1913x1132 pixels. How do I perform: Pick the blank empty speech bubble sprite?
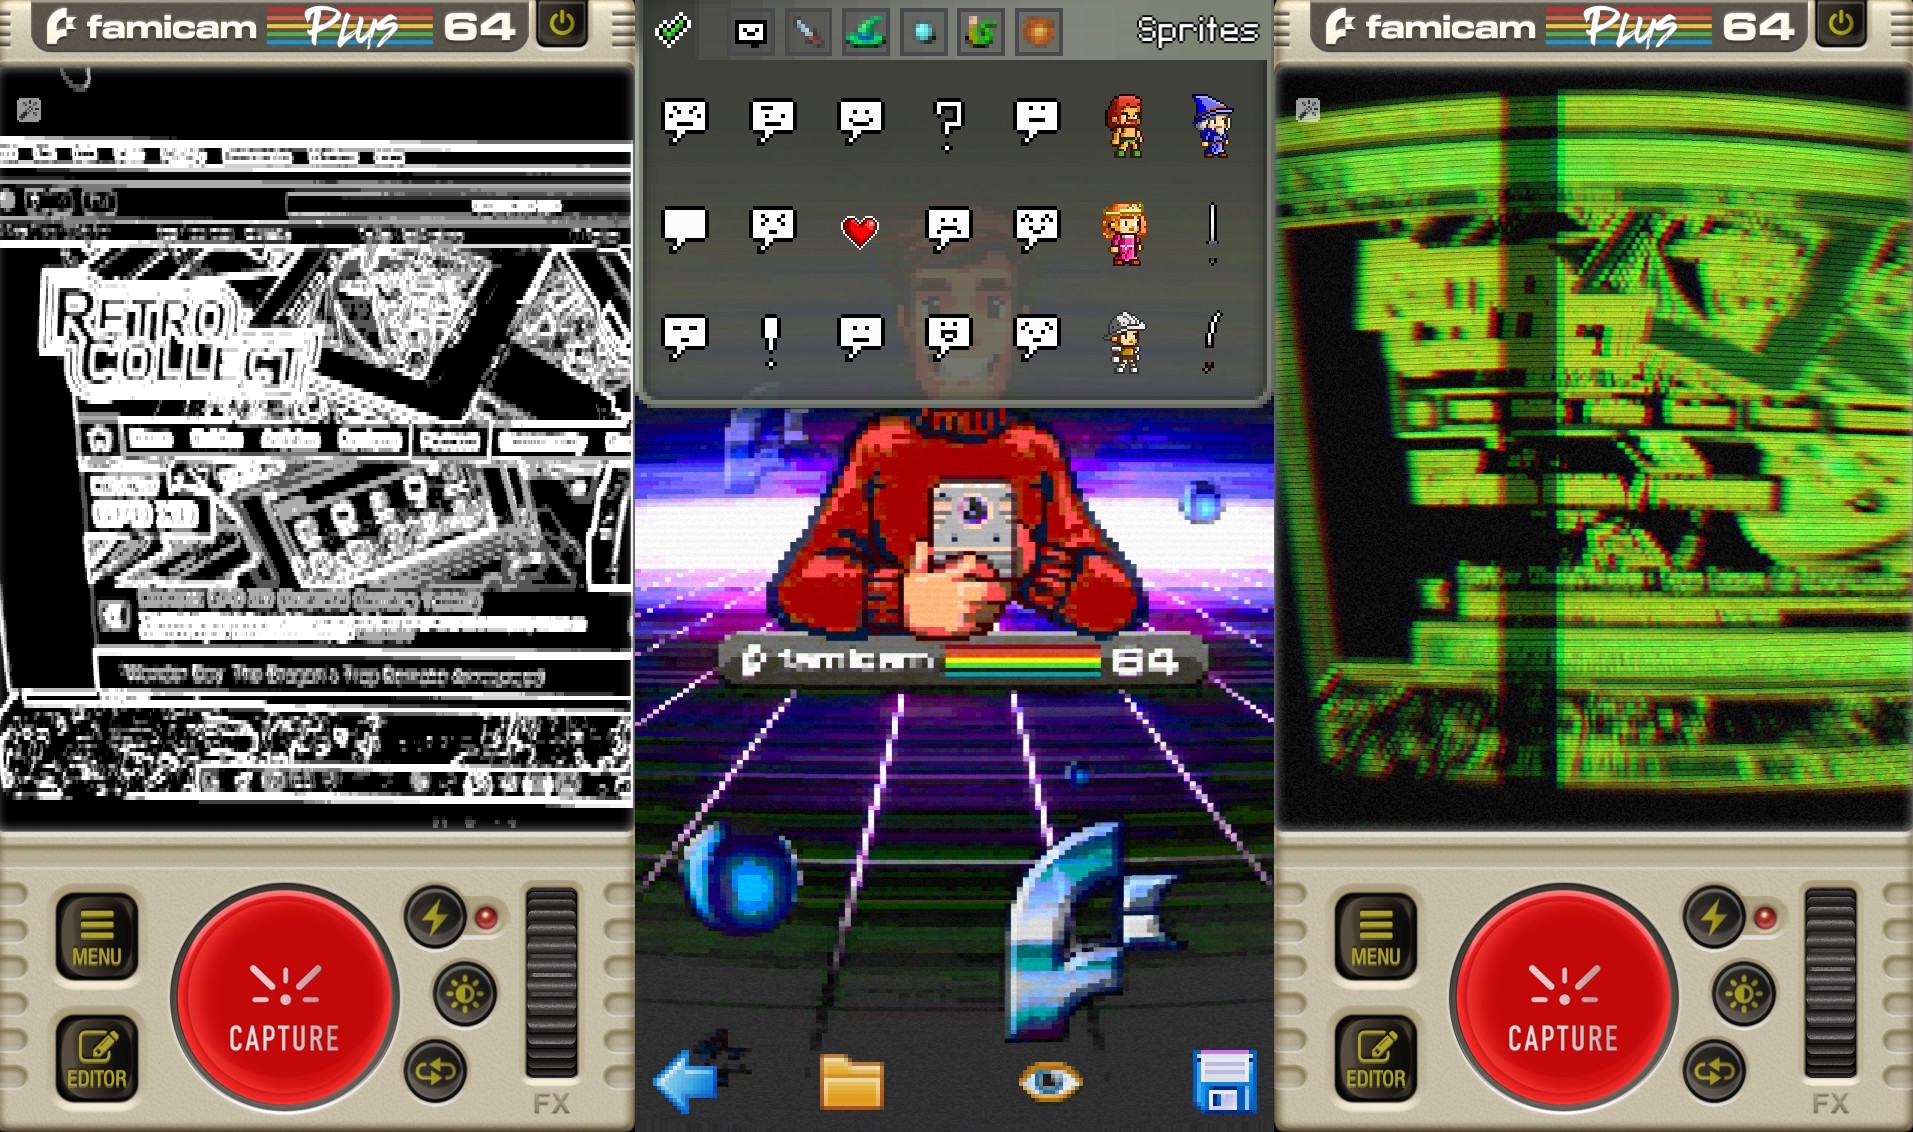click(685, 230)
